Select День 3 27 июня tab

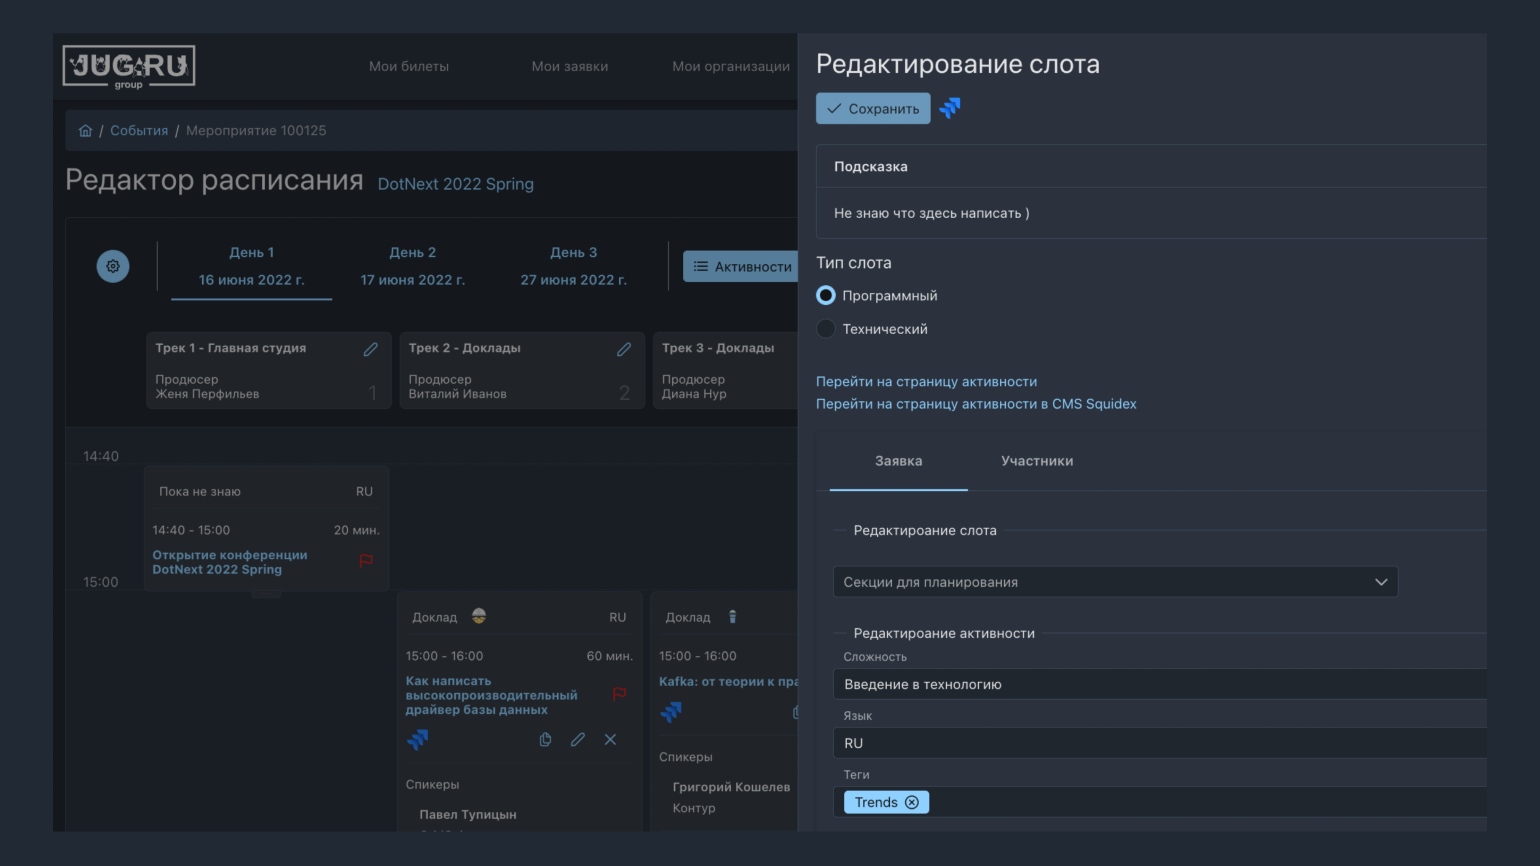point(573,266)
